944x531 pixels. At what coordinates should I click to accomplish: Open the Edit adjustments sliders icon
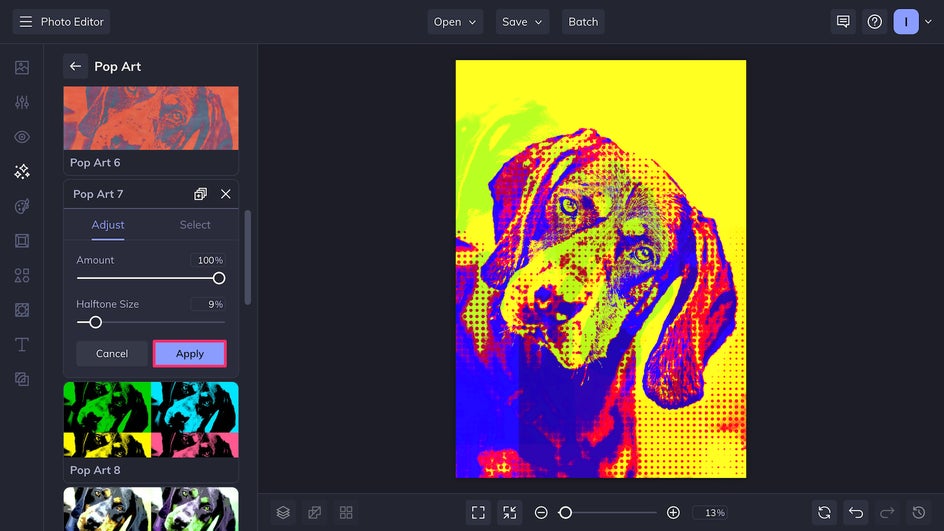click(22, 102)
